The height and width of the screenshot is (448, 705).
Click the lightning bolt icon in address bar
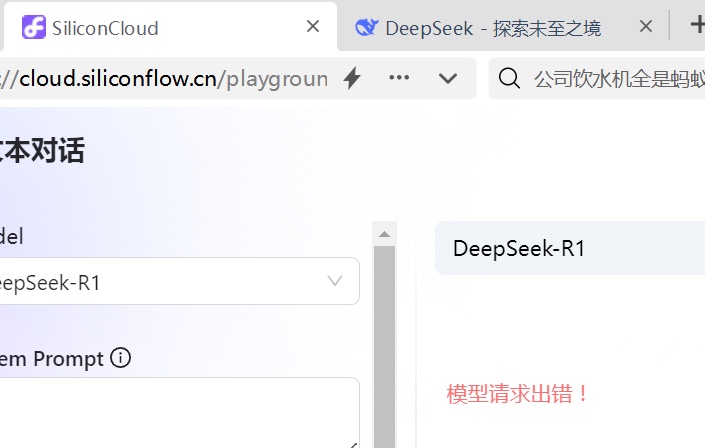point(352,78)
